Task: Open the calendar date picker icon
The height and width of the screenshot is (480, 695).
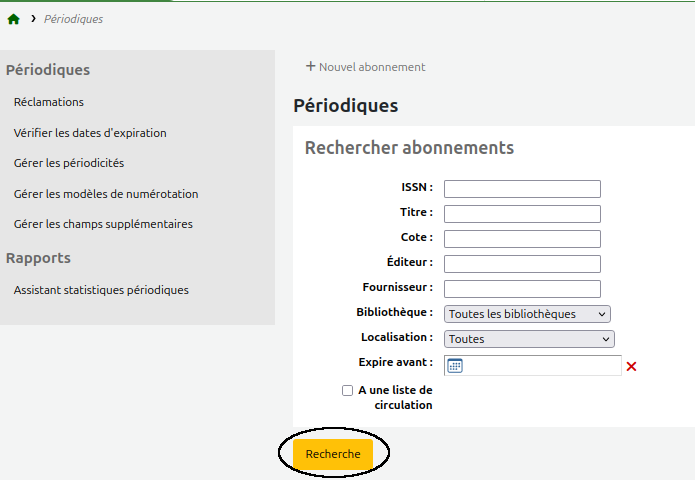Action: (455, 366)
